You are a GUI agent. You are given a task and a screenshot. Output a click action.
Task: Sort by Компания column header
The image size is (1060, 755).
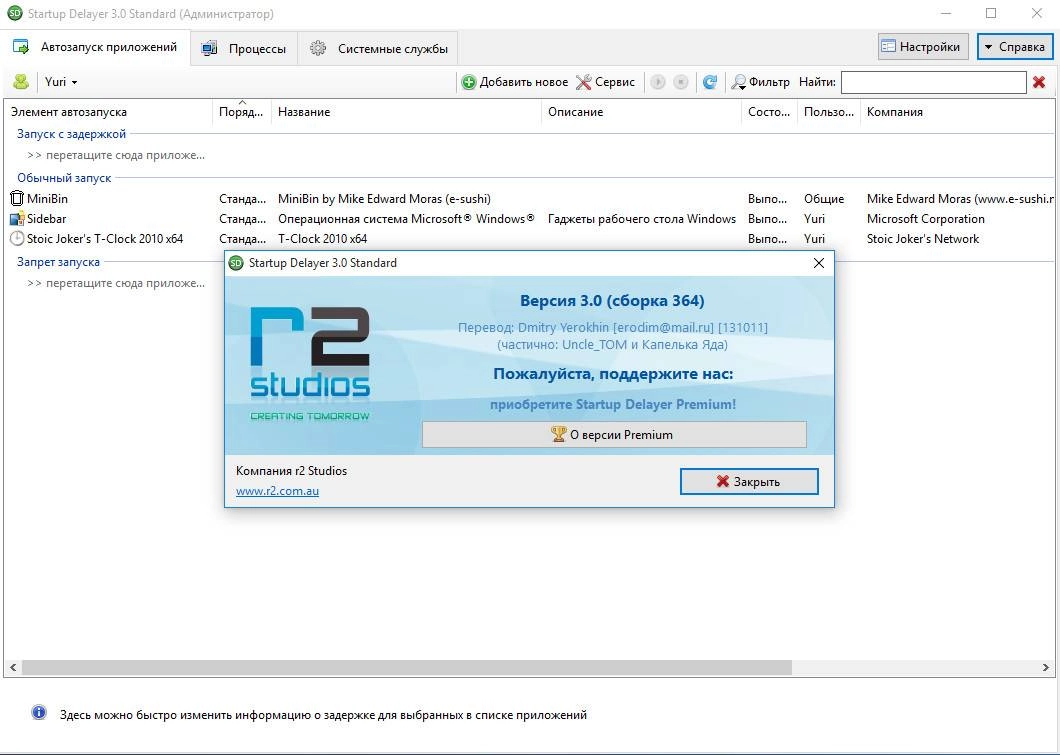pyautogui.click(x=958, y=112)
